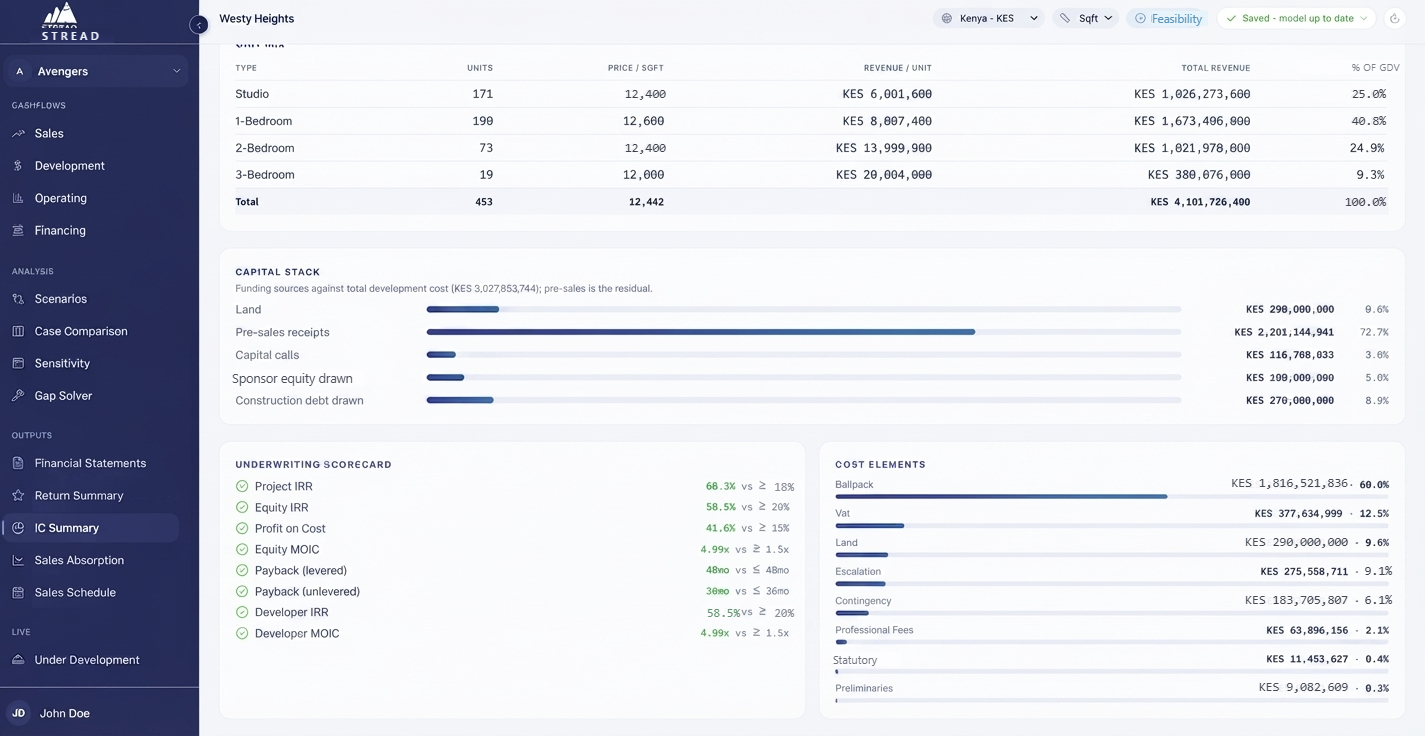
Task: Click the green check beside Profit on Cost
Action: (x=242, y=529)
